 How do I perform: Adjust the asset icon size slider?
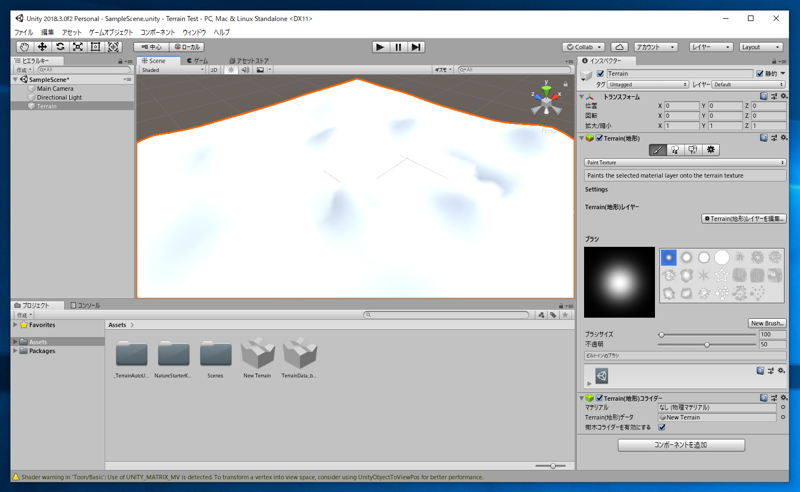click(553, 465)
